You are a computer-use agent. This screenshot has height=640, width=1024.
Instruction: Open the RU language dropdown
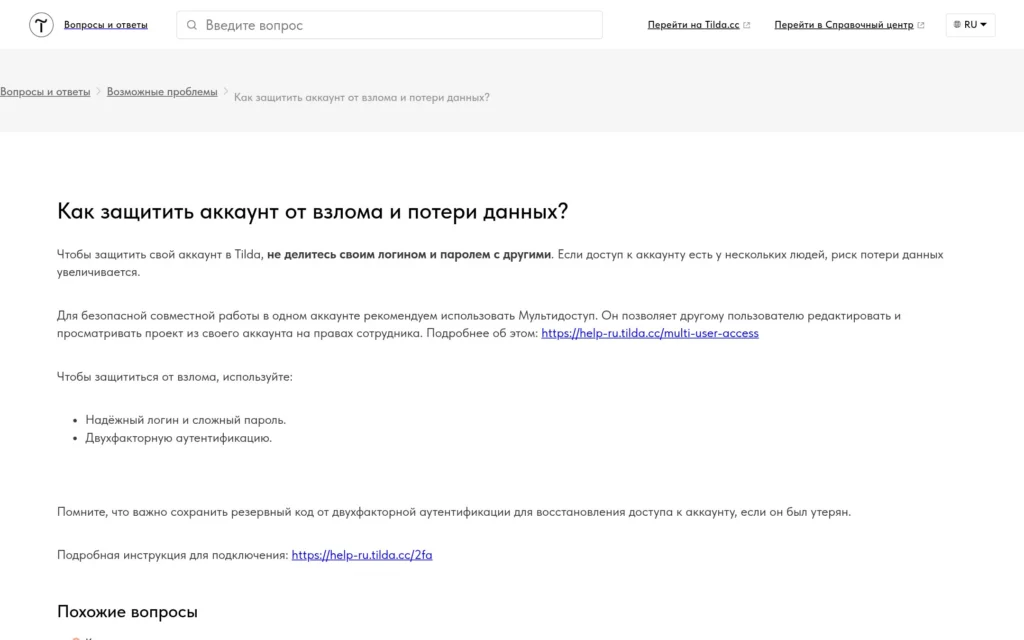click(x=970, y=25)
